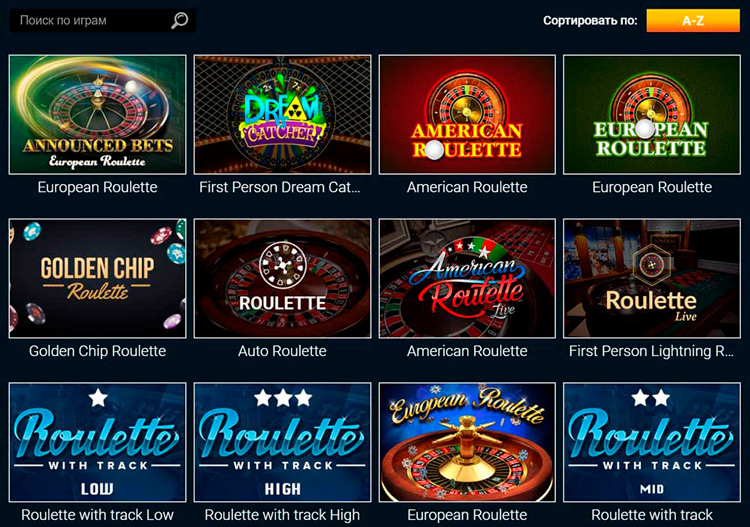Click 'Roulette with track High' caption
The height and width of the screenshot is (527, 750).
tap(282, 515)
